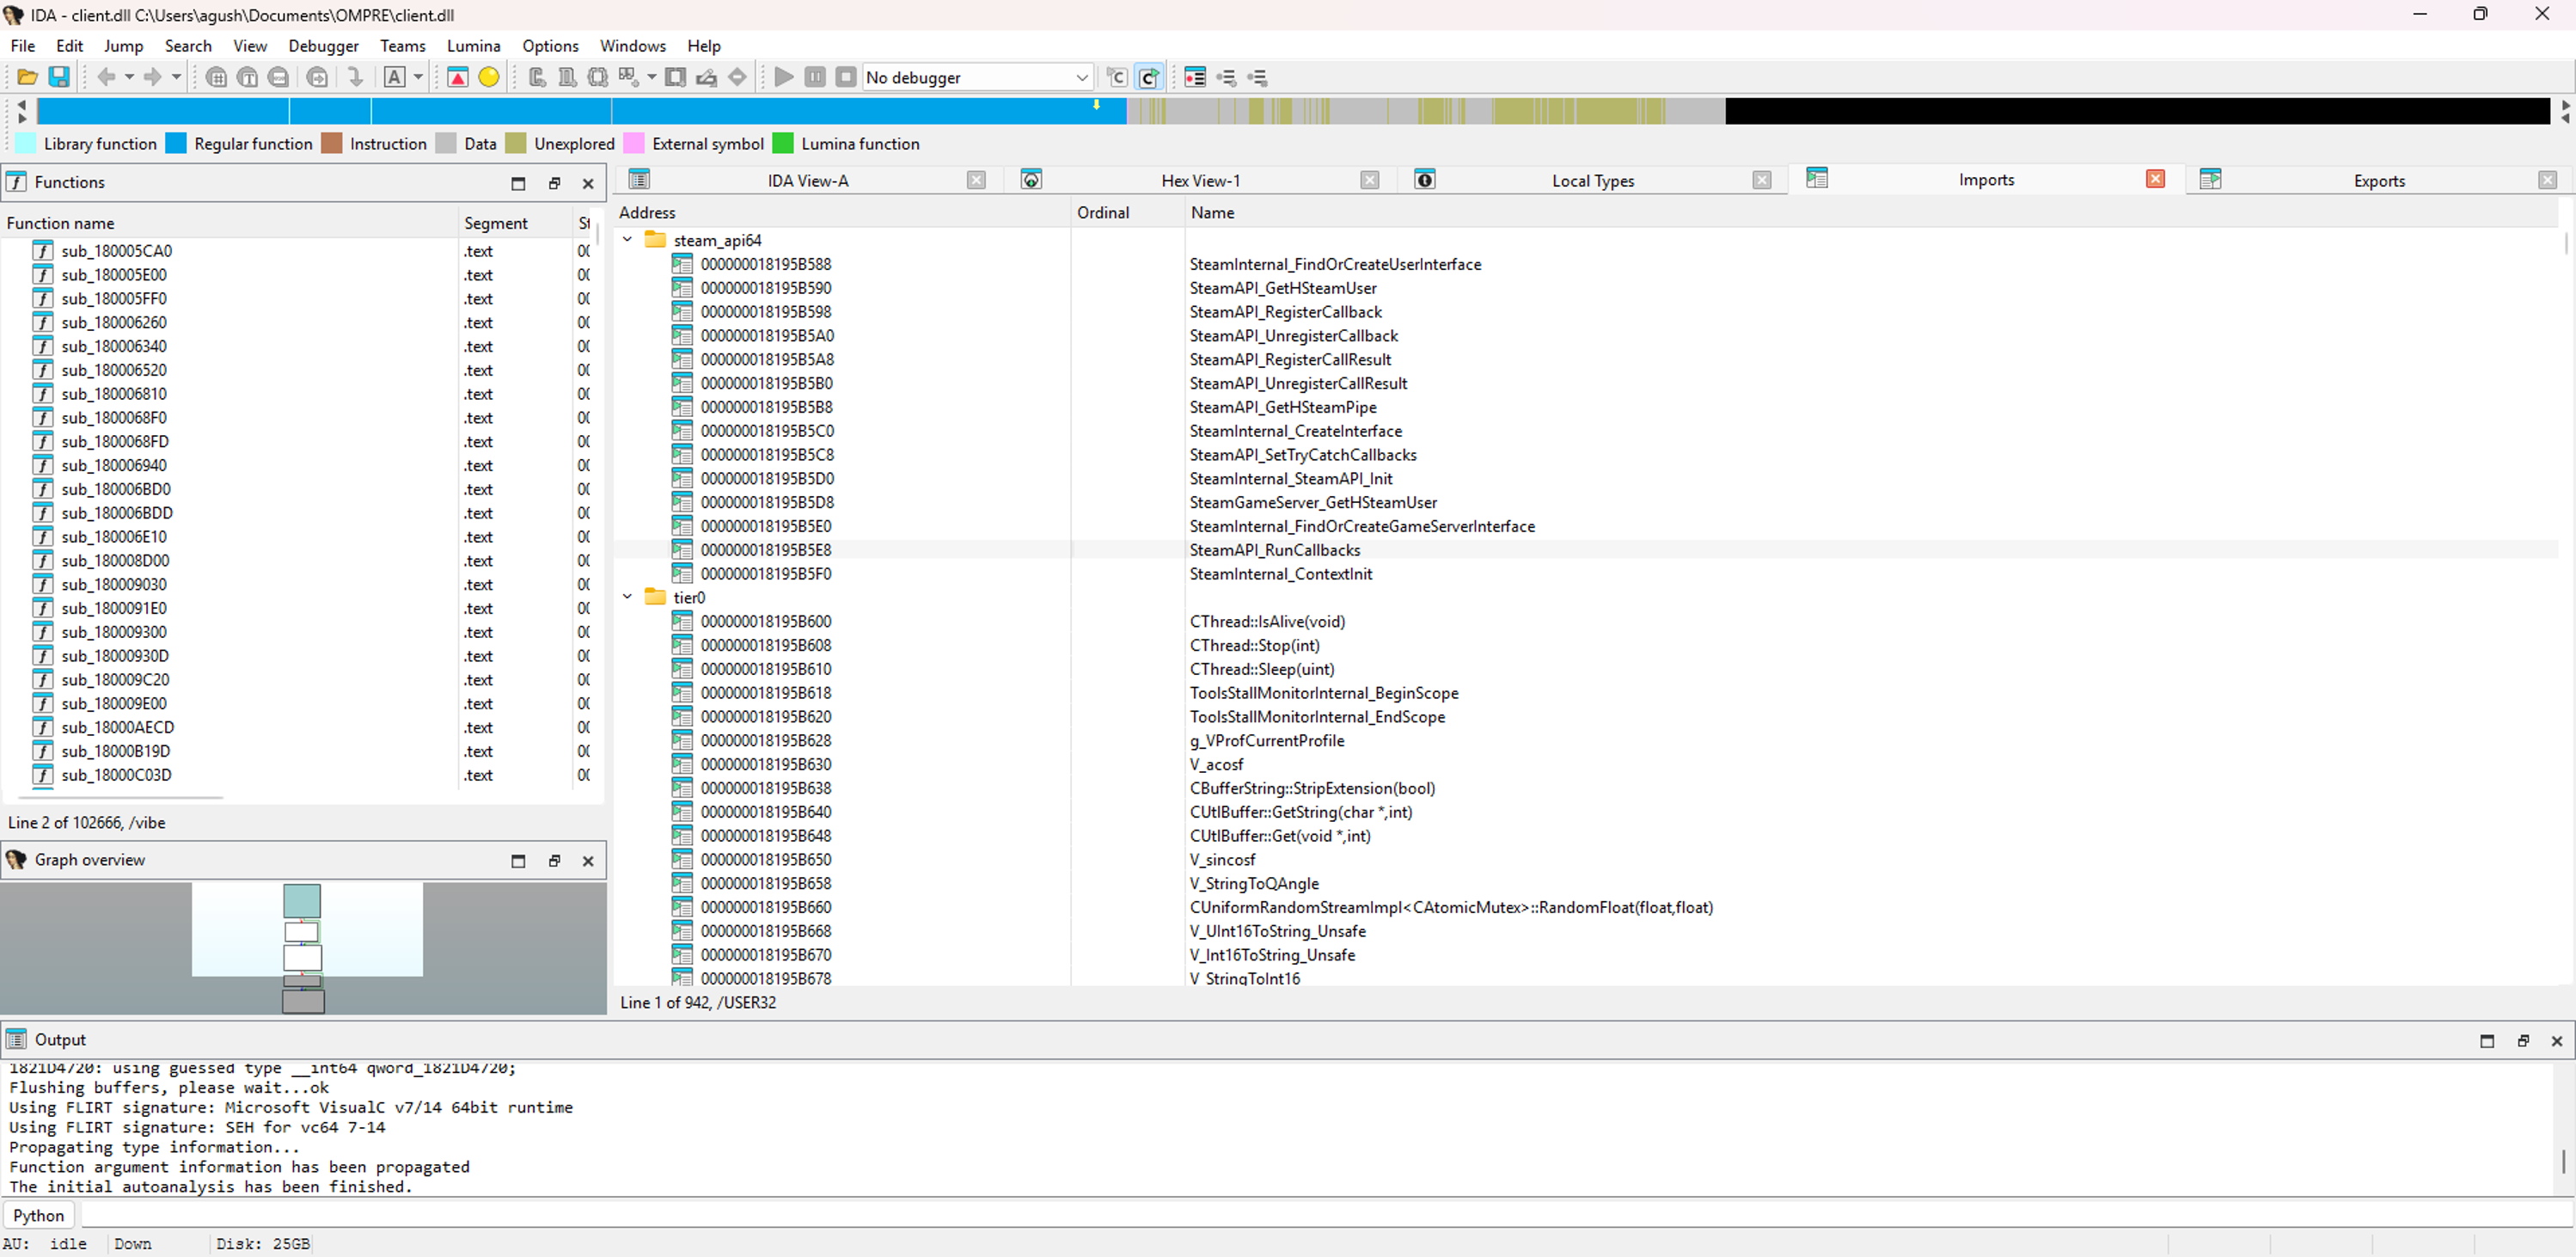Image resolution: width=2576 pixels, height=1257 pixels.
Task: Open the jump back history dropdown arrow
Action: tap(129, 77)
